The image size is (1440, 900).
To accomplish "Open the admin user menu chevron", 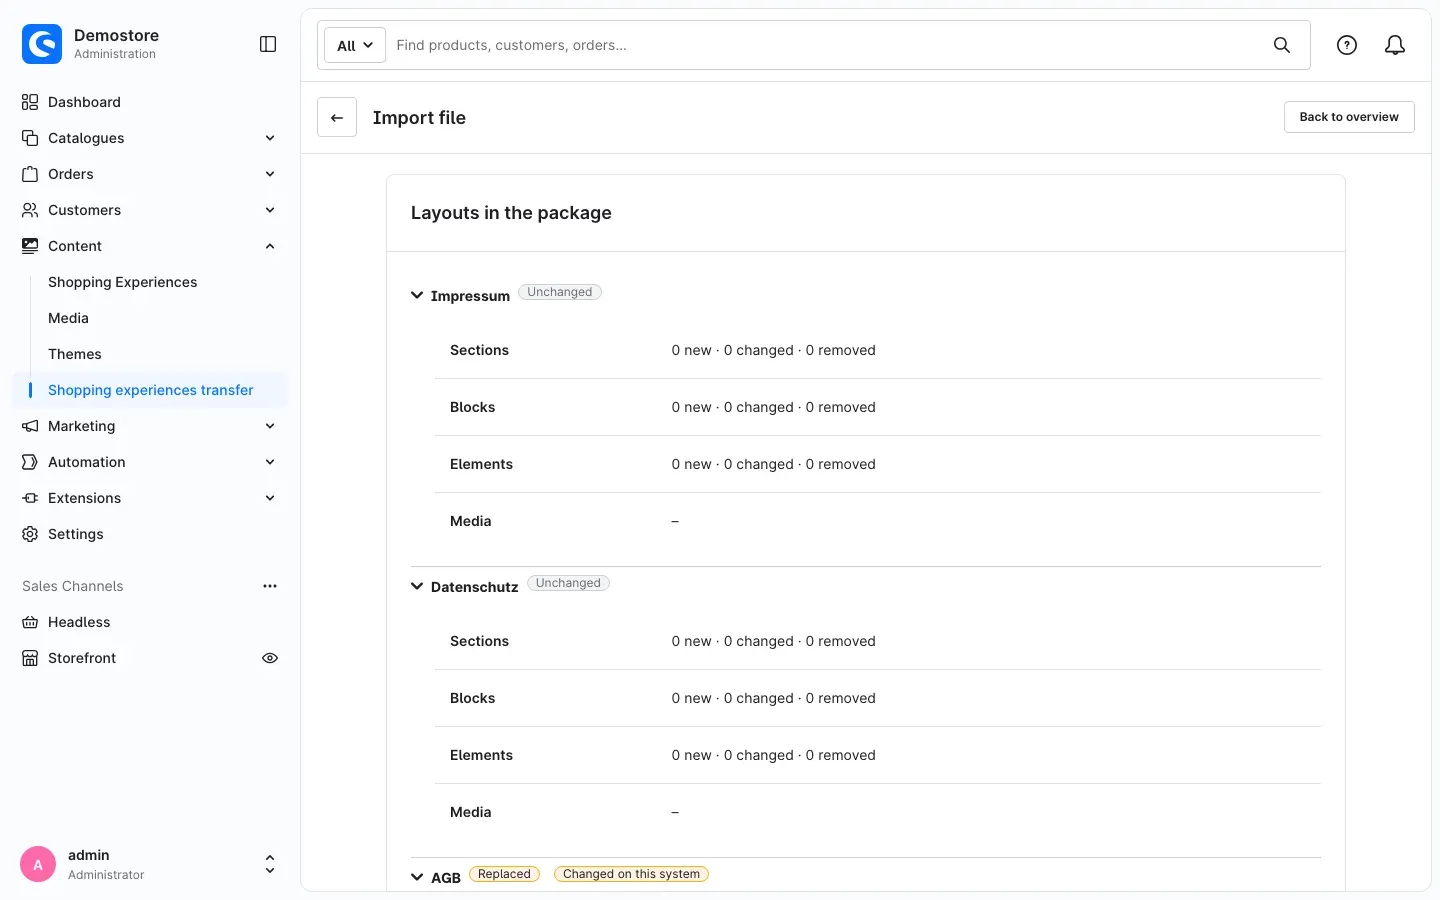I will click(x=270, y=864).
